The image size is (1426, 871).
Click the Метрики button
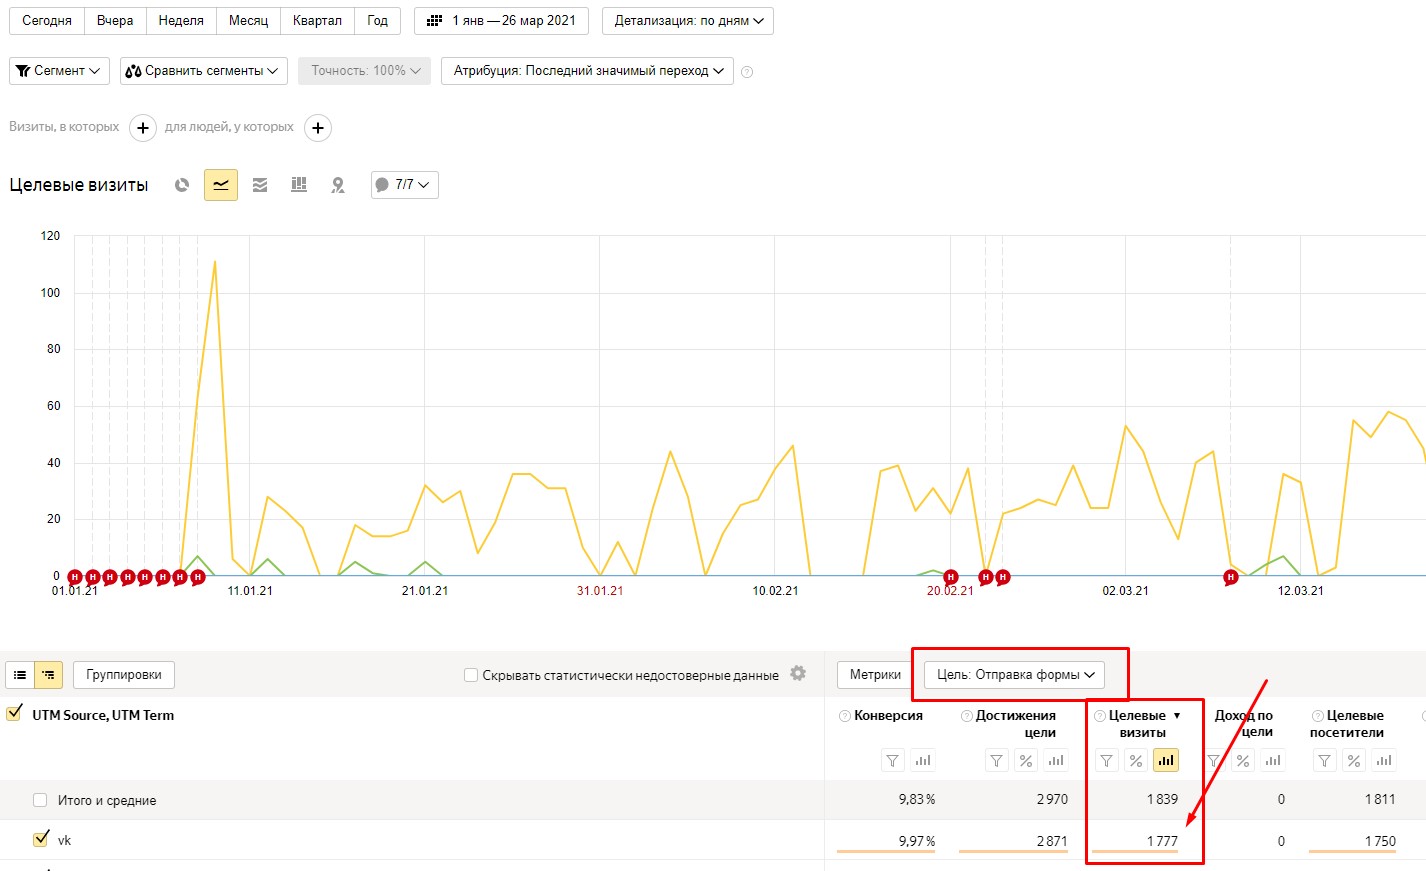click(875, 675)
